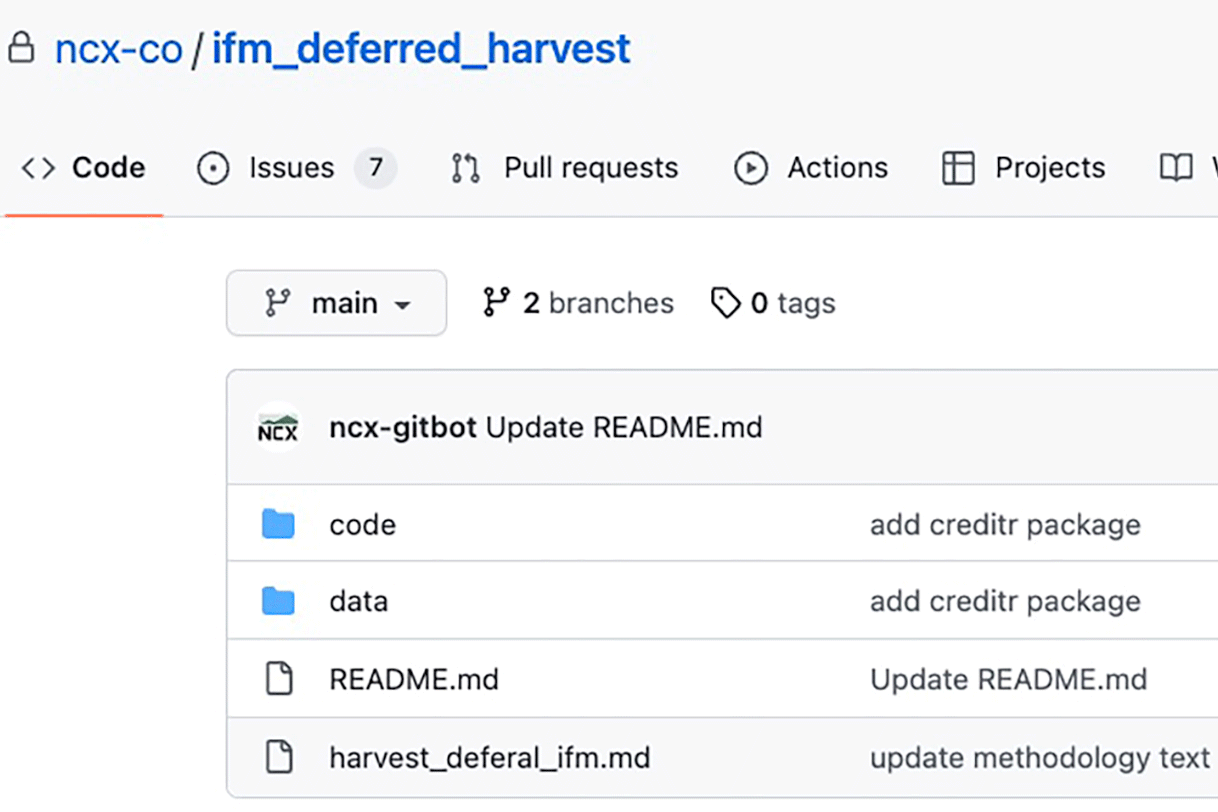Image resolution: width=1218 pixels, height=812 pixels.
Task: View the 2 branches list
Action: pos(578,303)
